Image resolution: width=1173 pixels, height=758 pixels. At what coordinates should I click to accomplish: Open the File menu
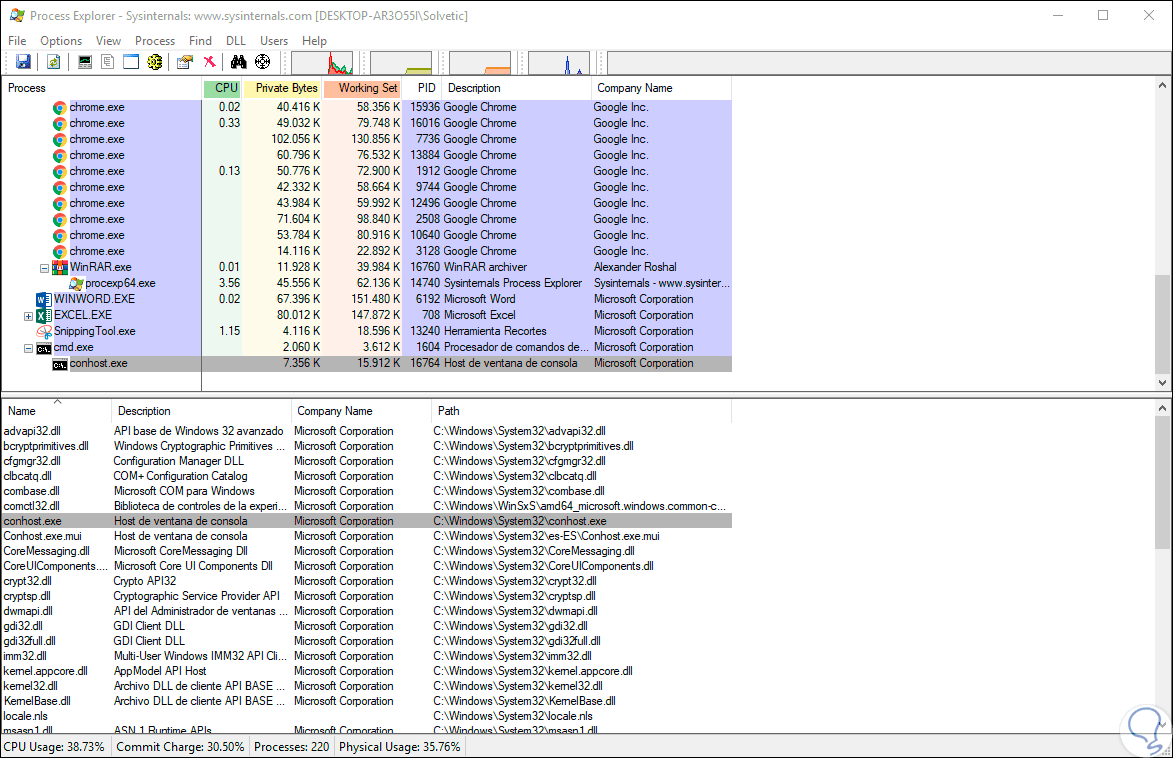tap(16, 40)
